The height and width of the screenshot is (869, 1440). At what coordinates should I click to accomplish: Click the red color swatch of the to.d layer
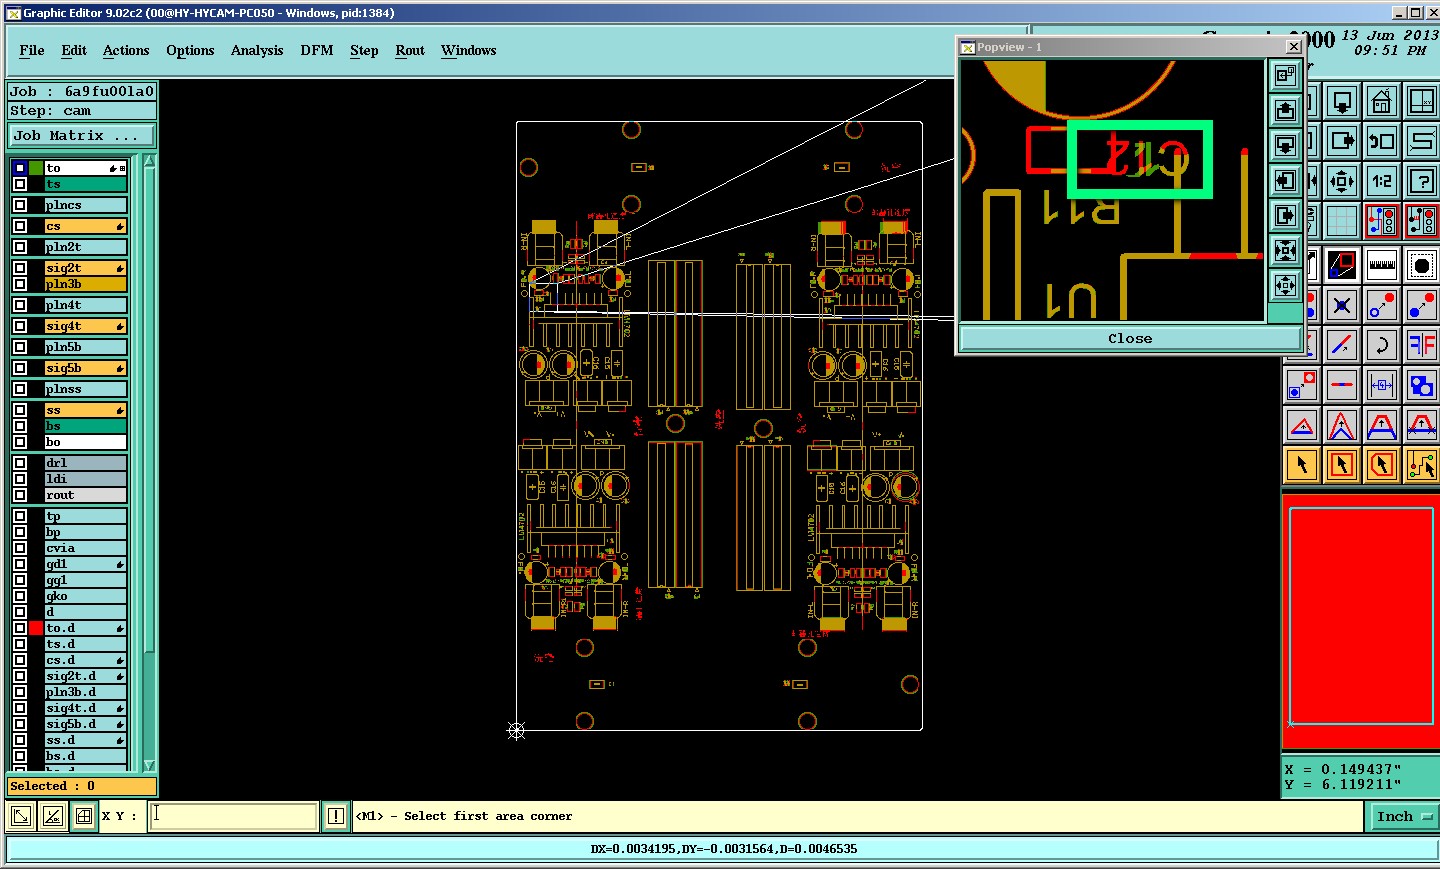36,628
